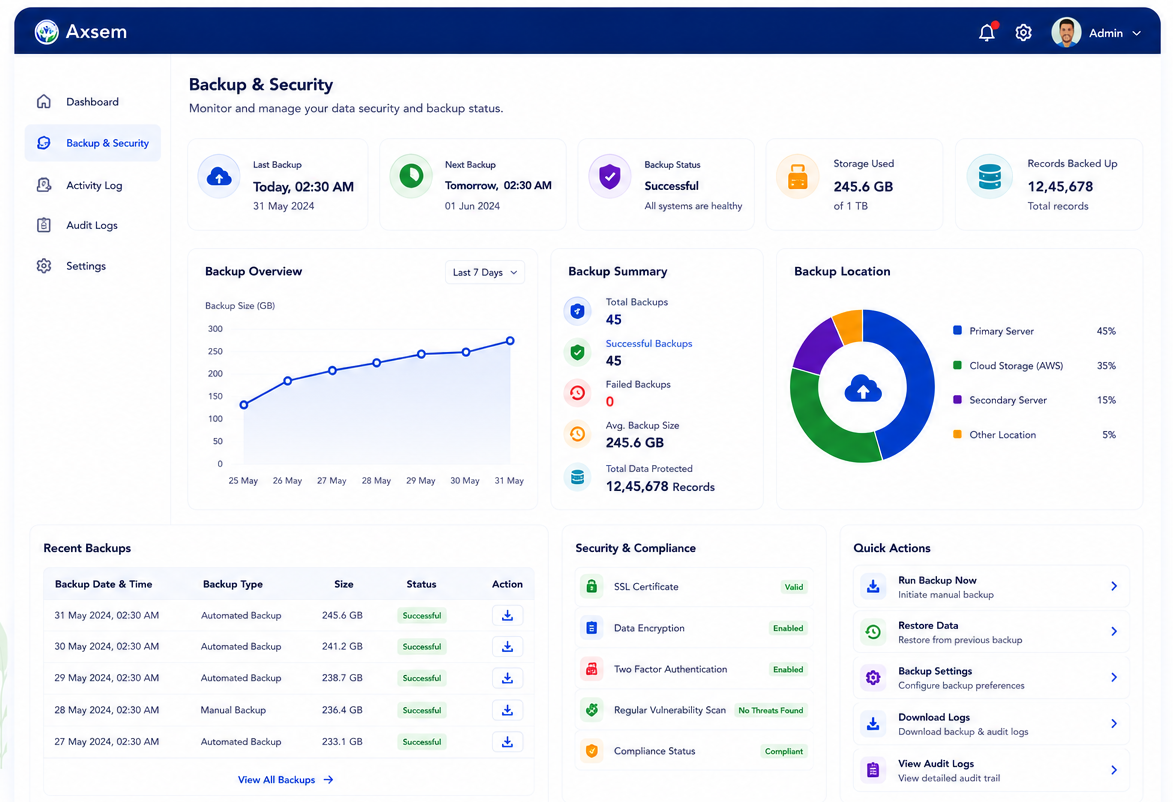Open the Last 7 Days dropdown
The width and height of the screenshot is (1173, 802).
click(485, 272)
